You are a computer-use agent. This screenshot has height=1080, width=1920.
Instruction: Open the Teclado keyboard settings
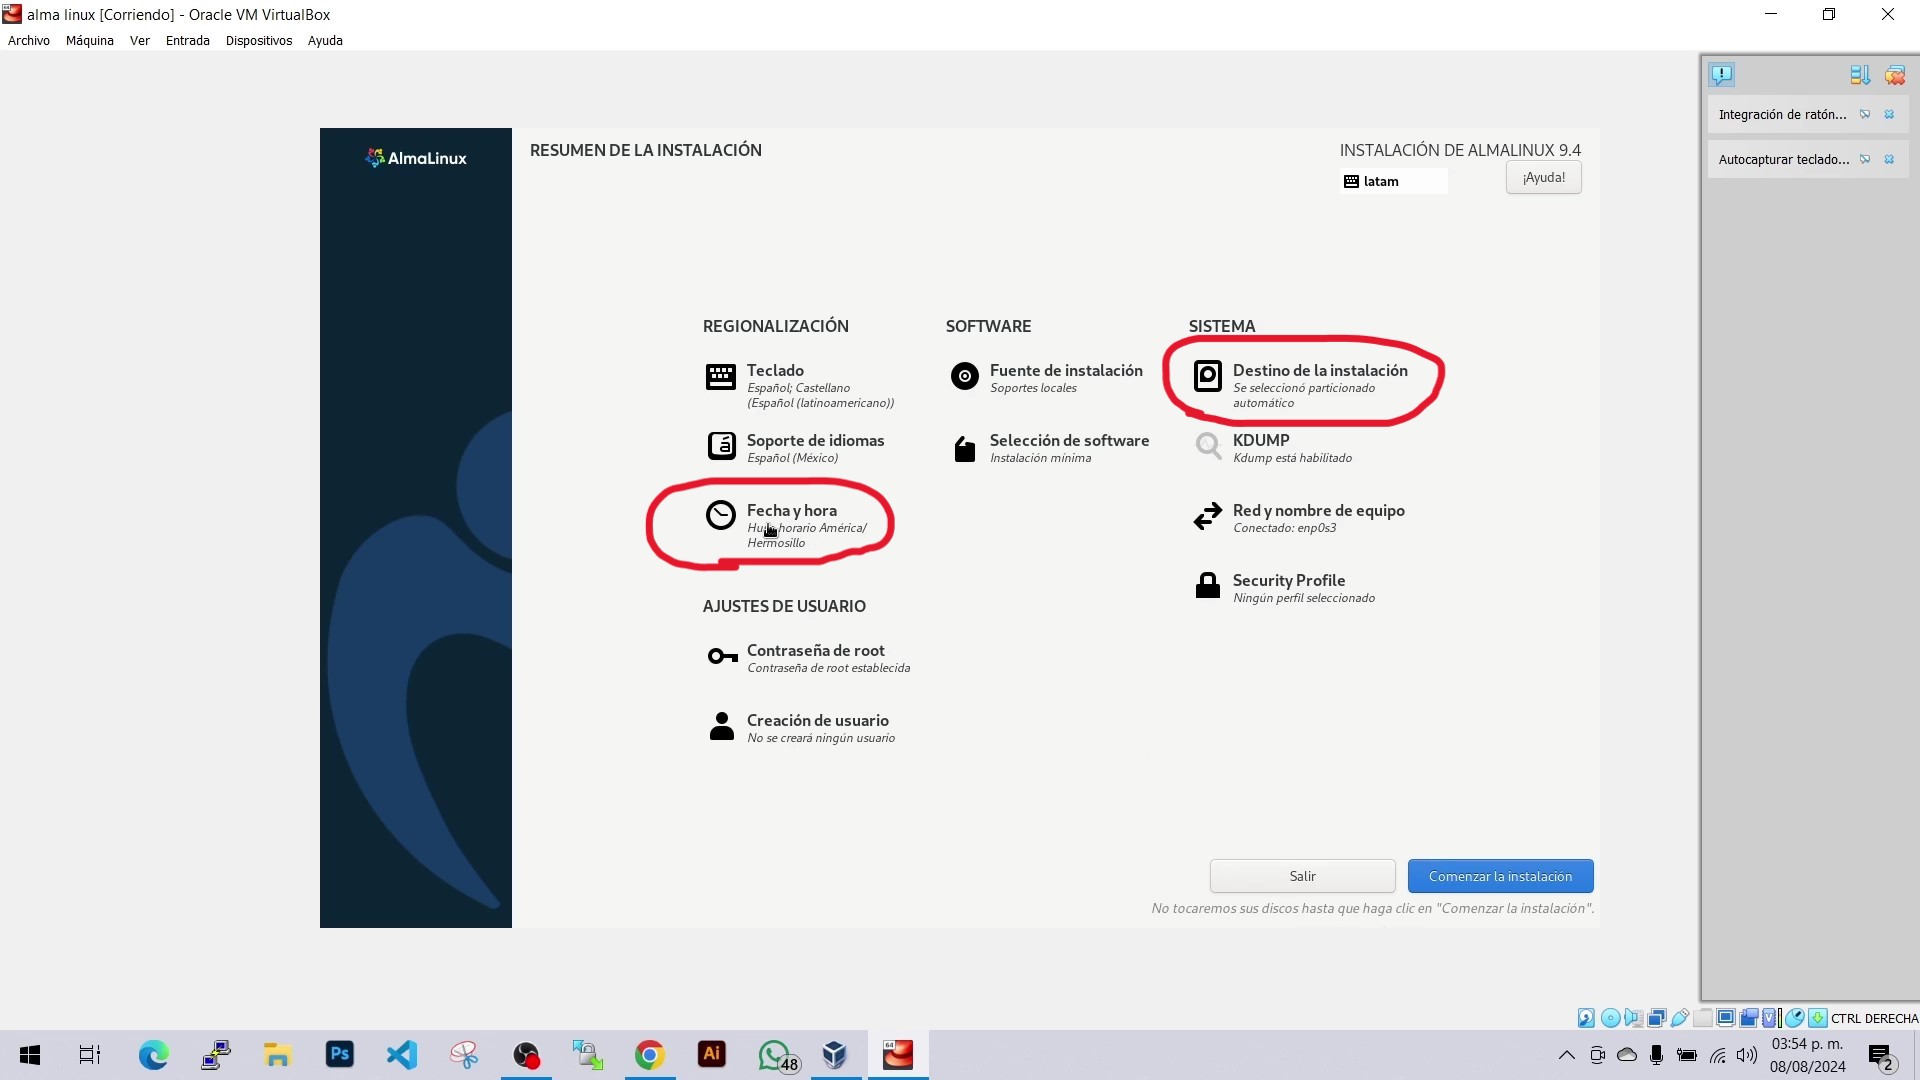click(800, 385)
